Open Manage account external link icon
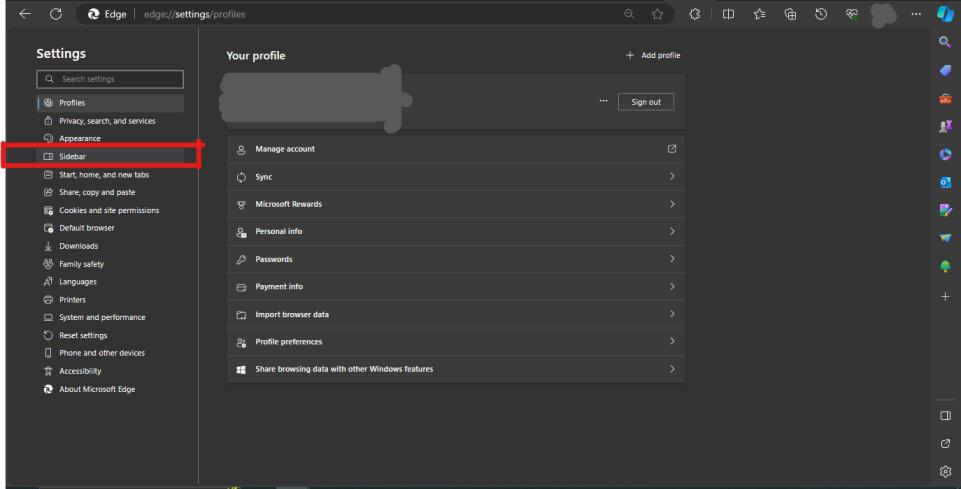Image resolution: width=961 pixels, height=489 pixels. [672, 148]
